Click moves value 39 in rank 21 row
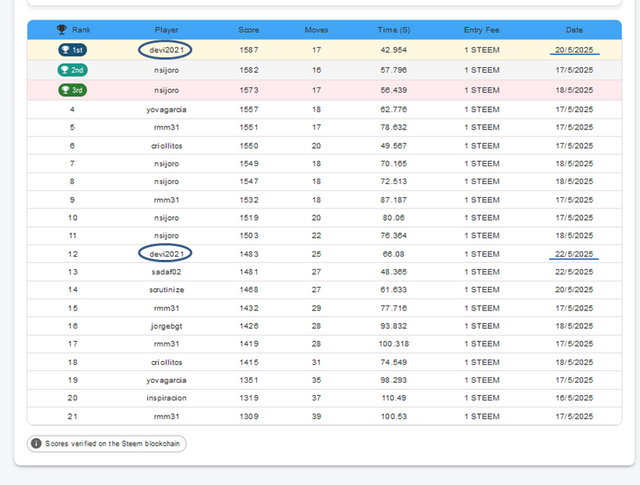 click(x=316, y=416)
